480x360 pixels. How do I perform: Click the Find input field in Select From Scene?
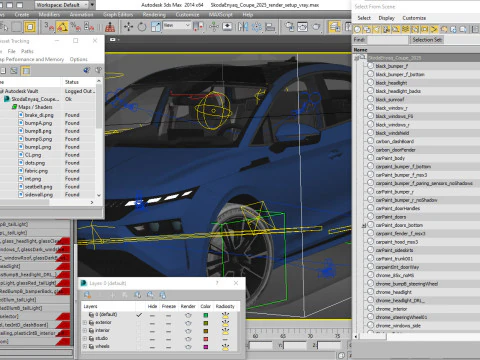(x=388, y=40)
